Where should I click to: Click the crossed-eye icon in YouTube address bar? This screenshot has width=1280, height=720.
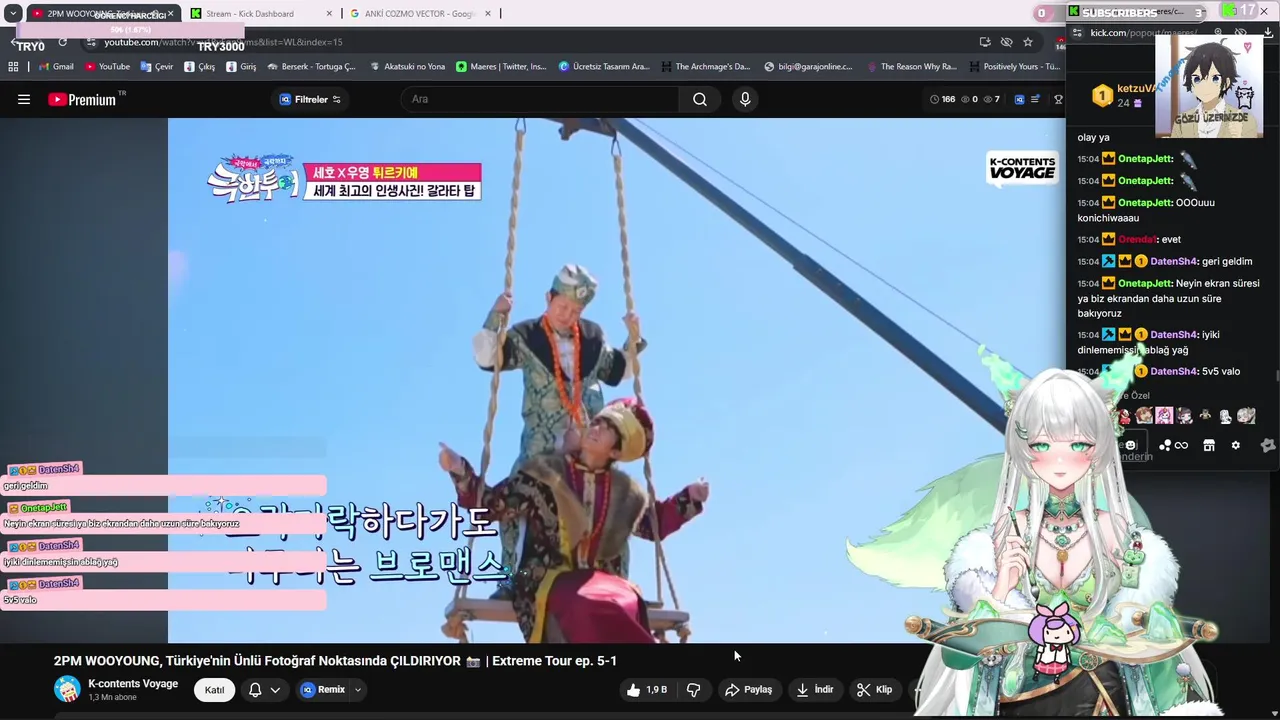pyautogui.click(x=1007, y=42)
